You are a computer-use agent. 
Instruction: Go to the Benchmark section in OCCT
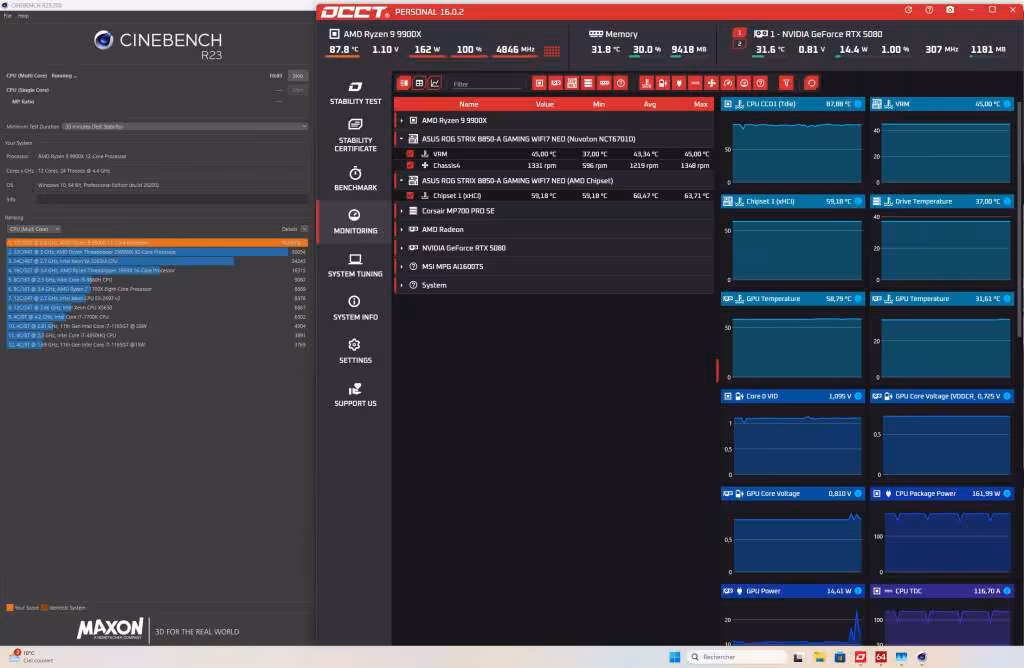pyautogui.click(x=355, y=178)
